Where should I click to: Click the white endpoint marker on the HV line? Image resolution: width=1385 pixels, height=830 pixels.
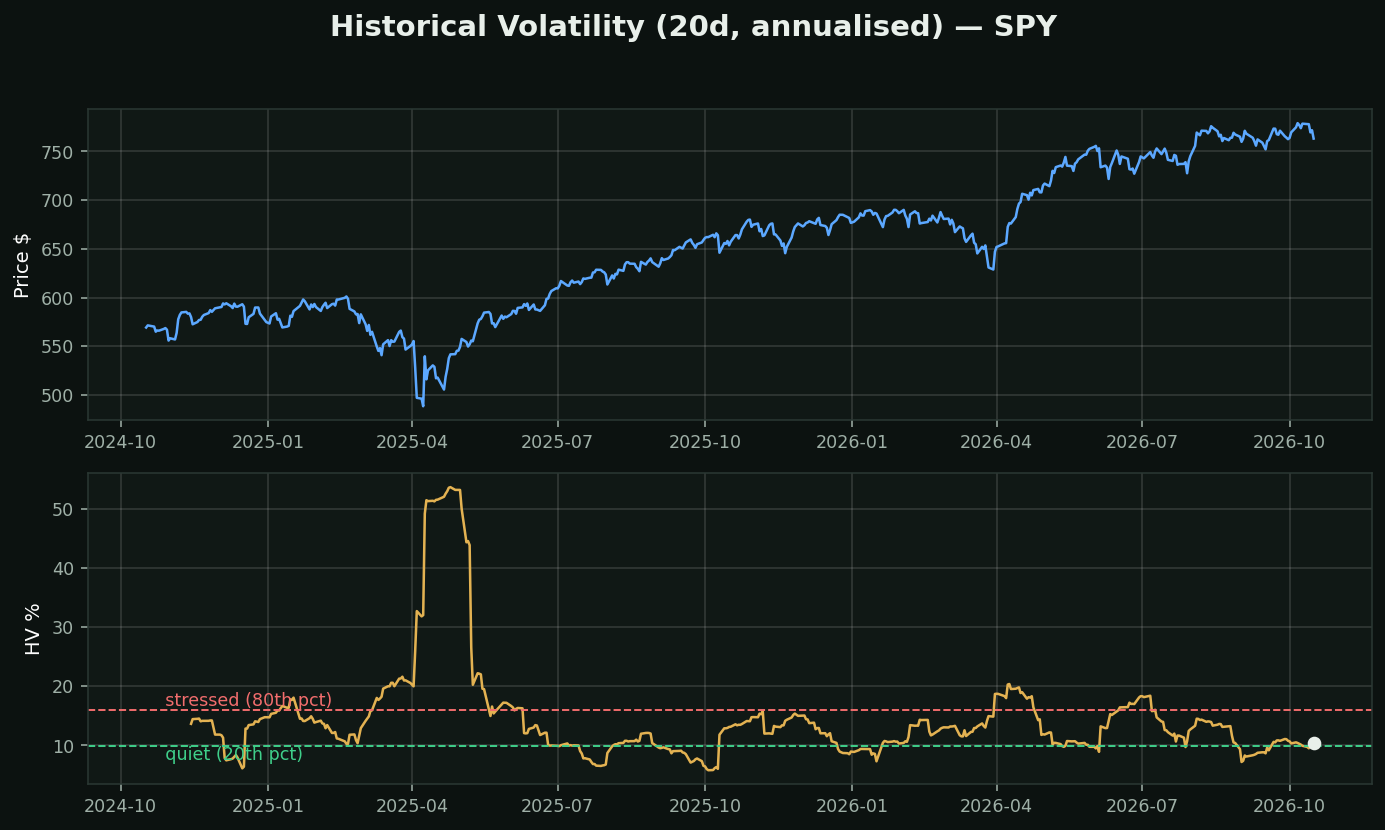[x=1314, y=743]
